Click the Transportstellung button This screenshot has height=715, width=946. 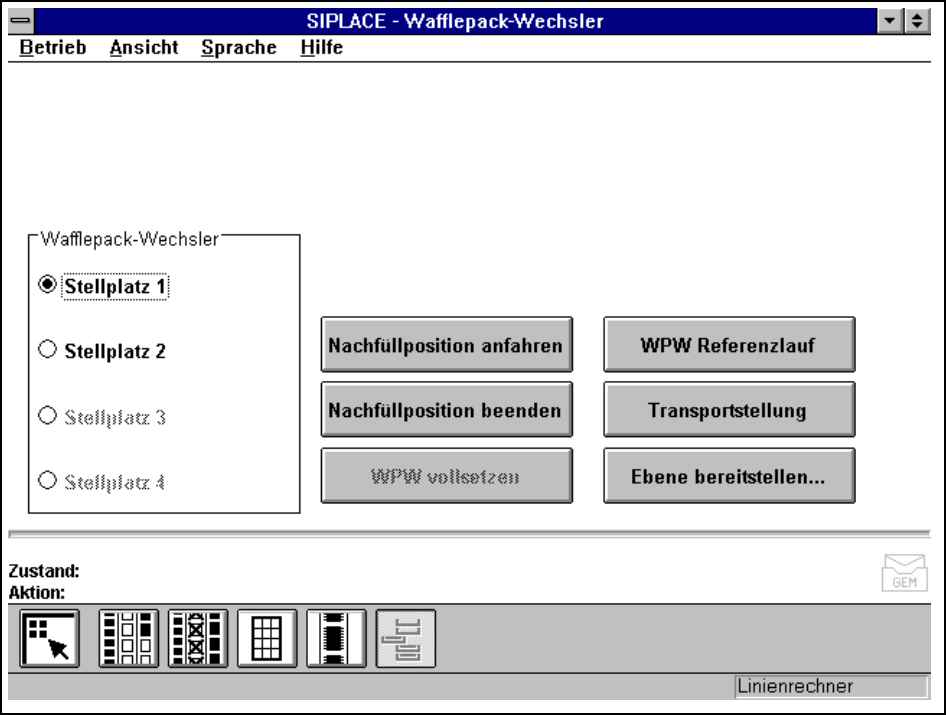[729, 410]
